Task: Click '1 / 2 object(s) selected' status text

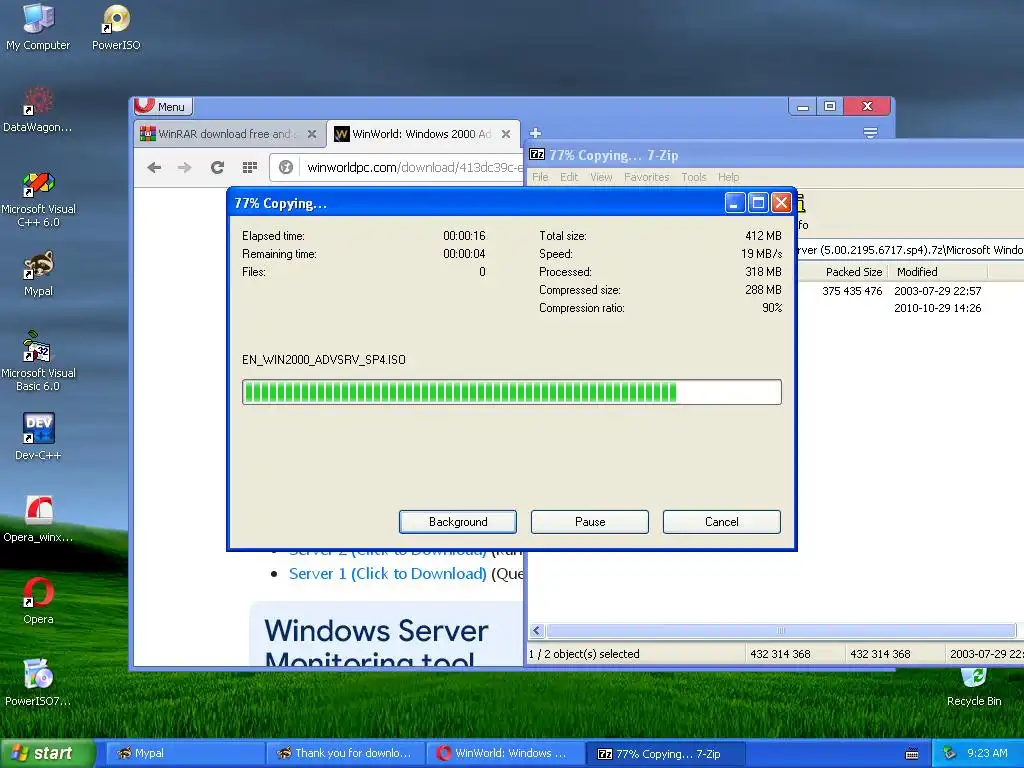Action: pos(584,654)
